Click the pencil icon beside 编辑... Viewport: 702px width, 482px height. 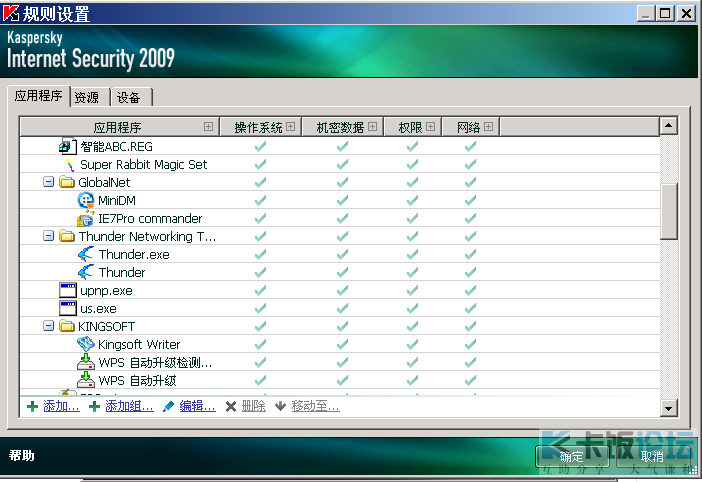click(x=168, y=406)
